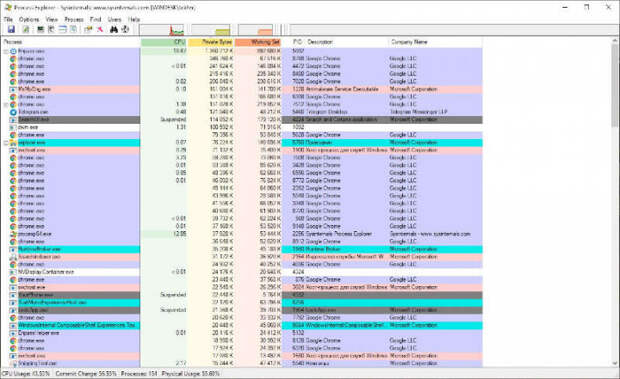Click the vertical scrollbar of process list

[615, 202]
